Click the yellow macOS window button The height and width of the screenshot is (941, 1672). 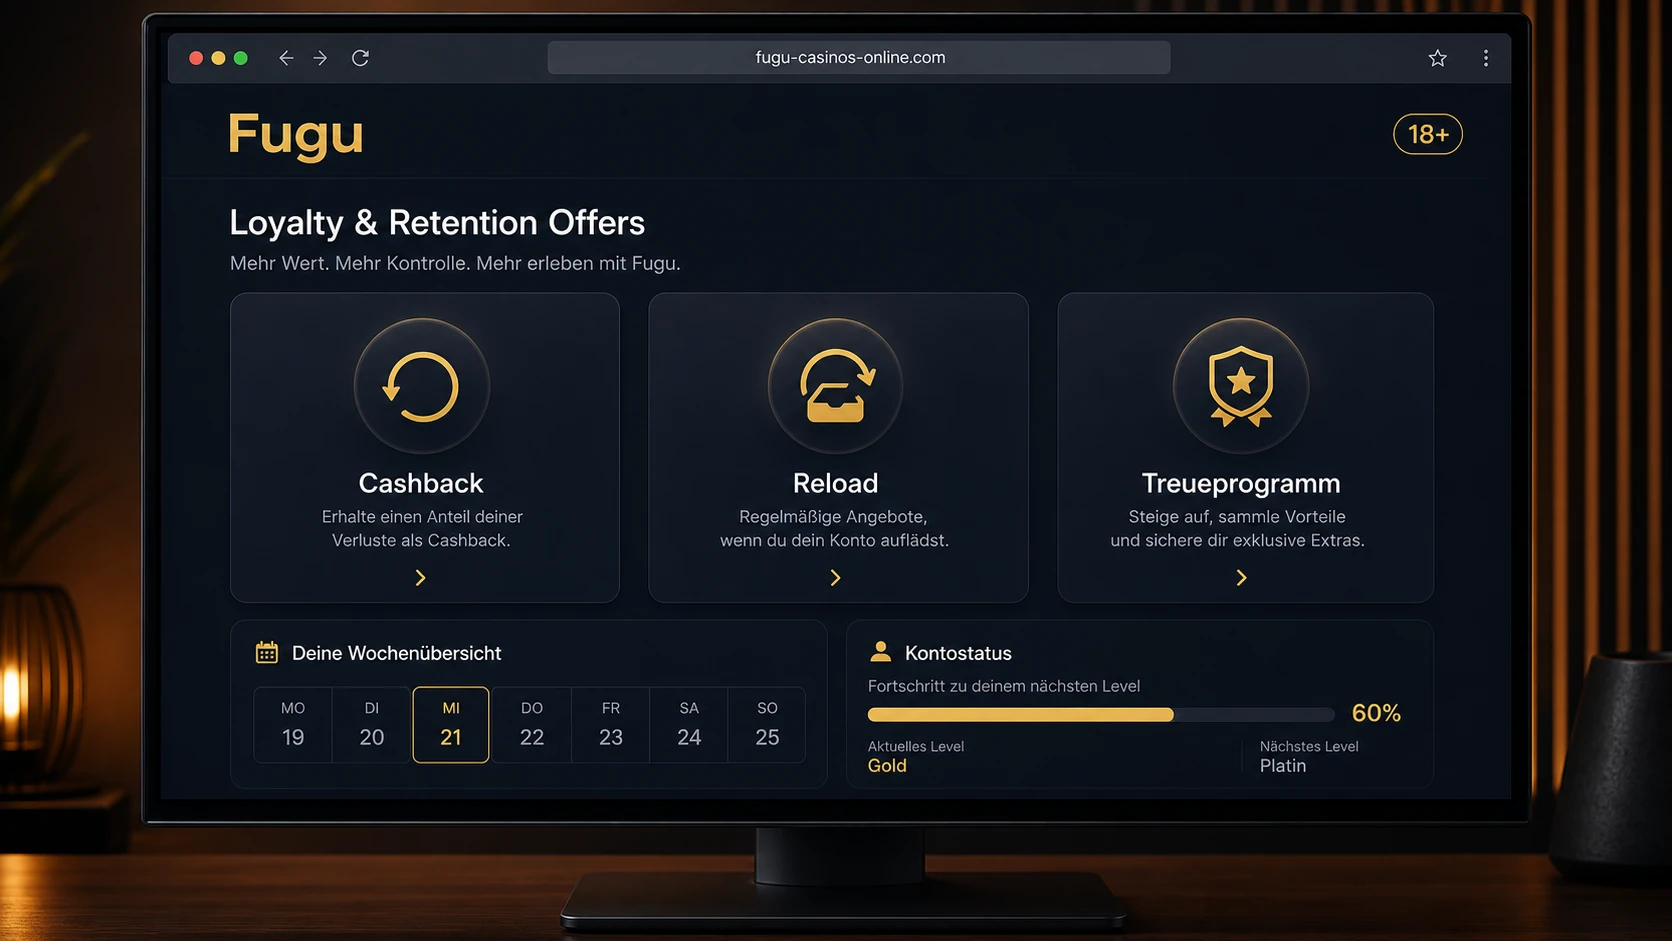pos(218,58)
